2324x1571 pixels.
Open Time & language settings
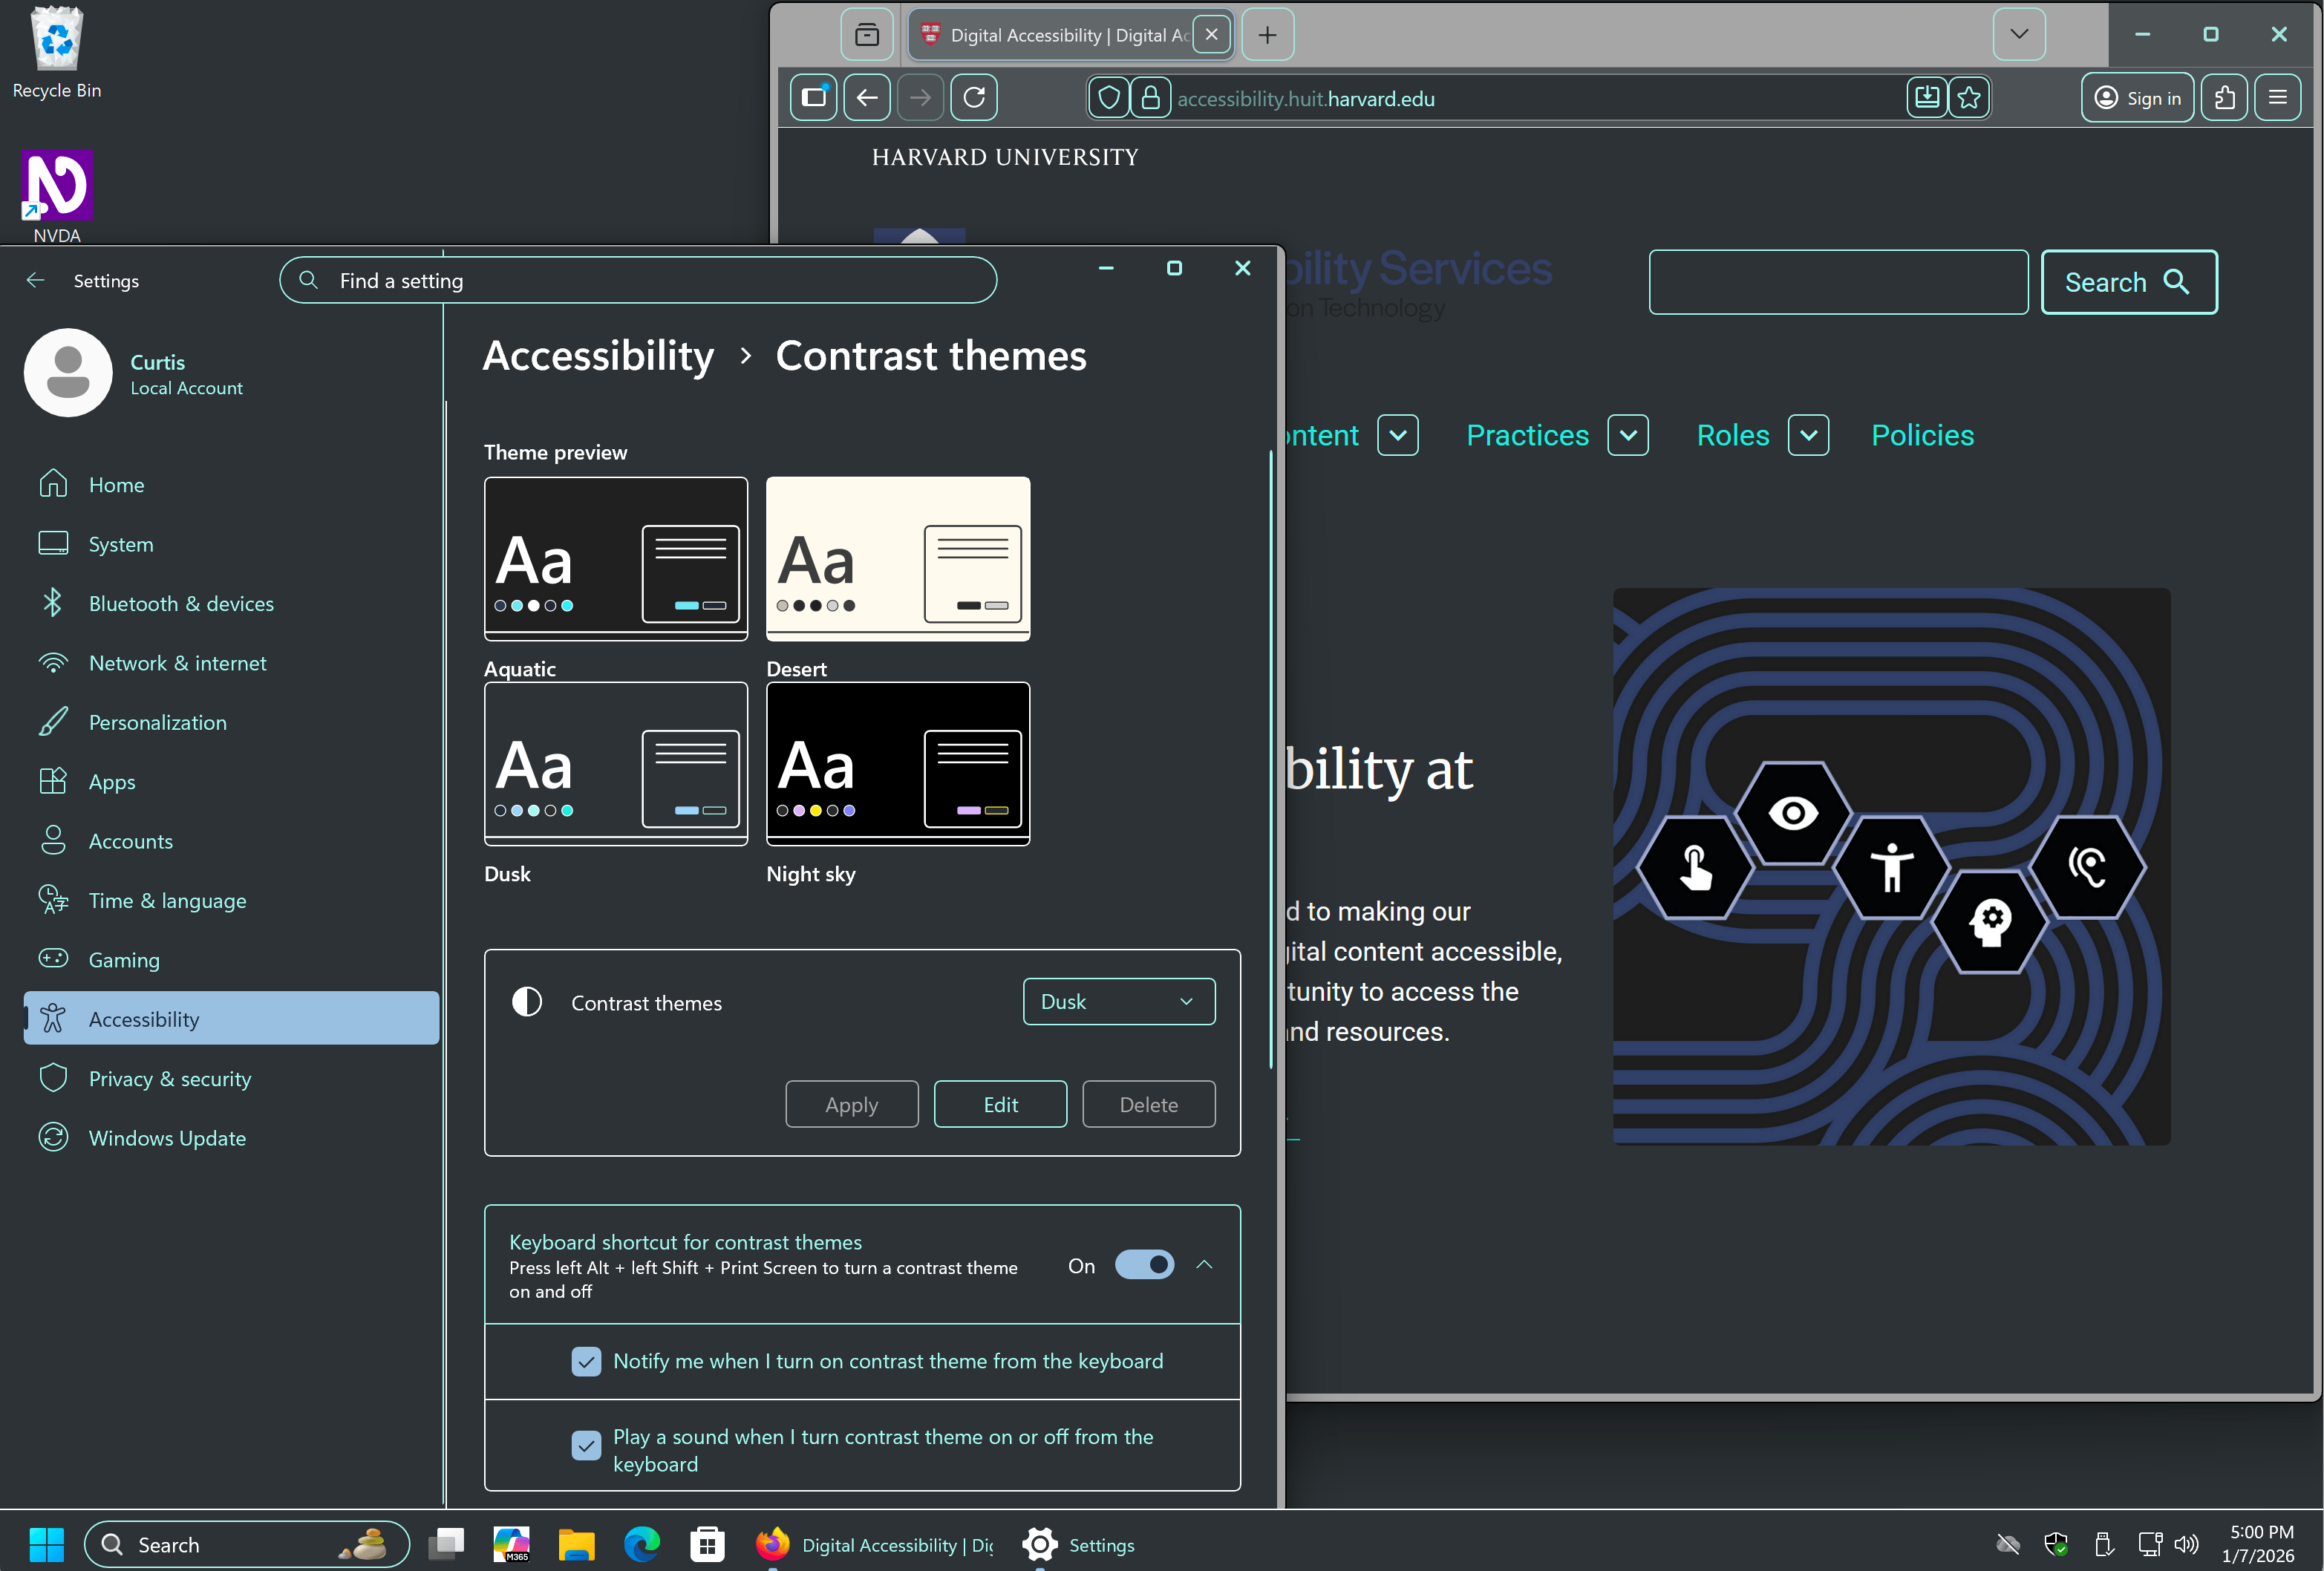[230, 900]
